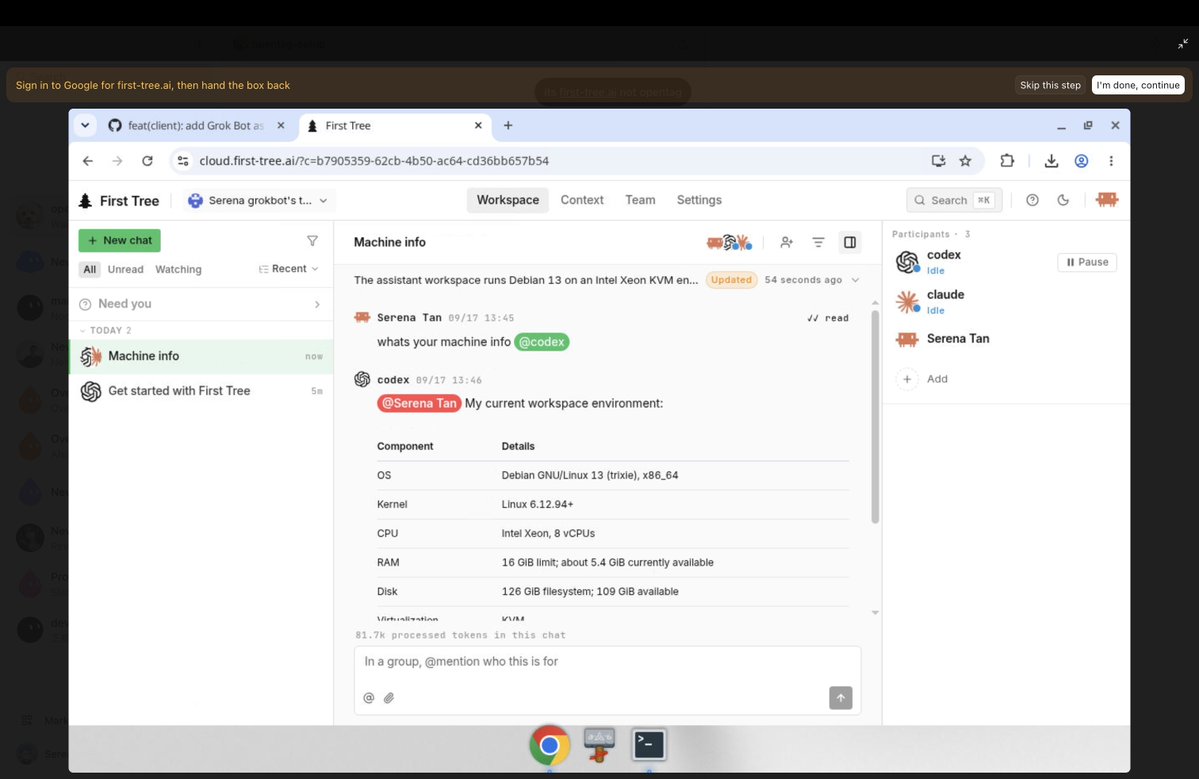Click the @ mention icon in composer
The width and height of the screenshot is (1199, 779).
369,698
